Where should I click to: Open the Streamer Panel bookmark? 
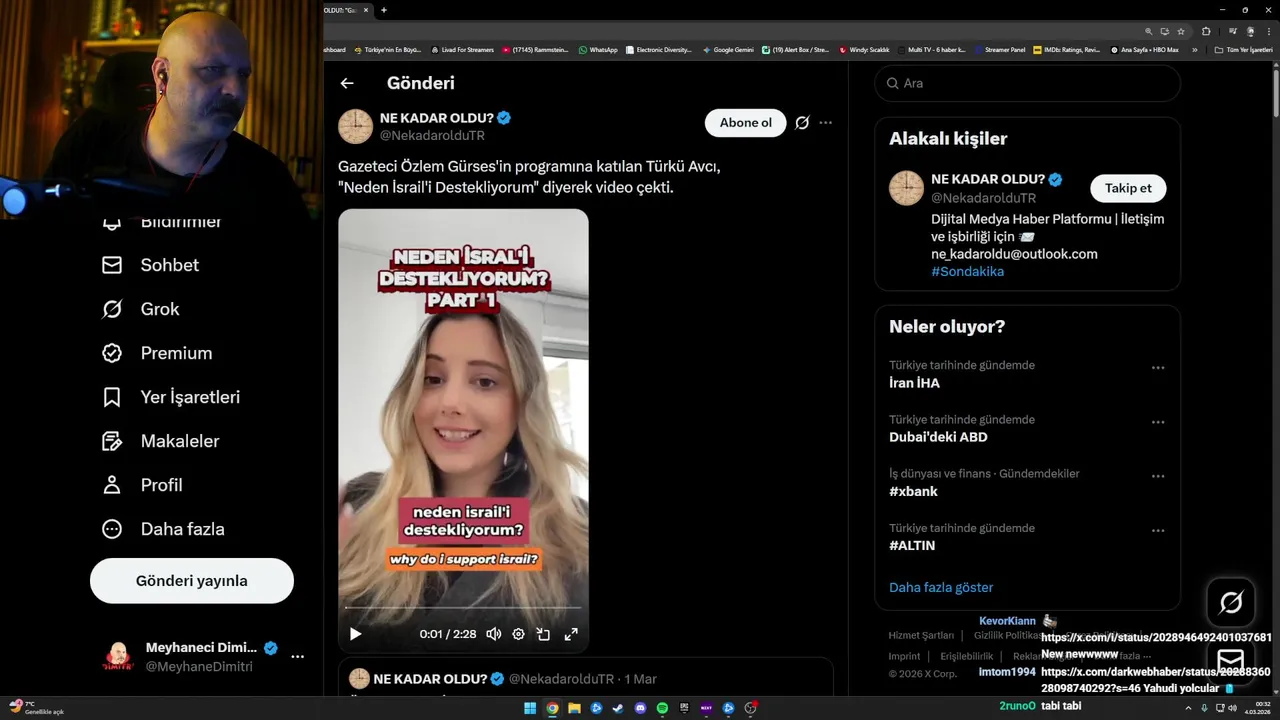pos(999,49)
